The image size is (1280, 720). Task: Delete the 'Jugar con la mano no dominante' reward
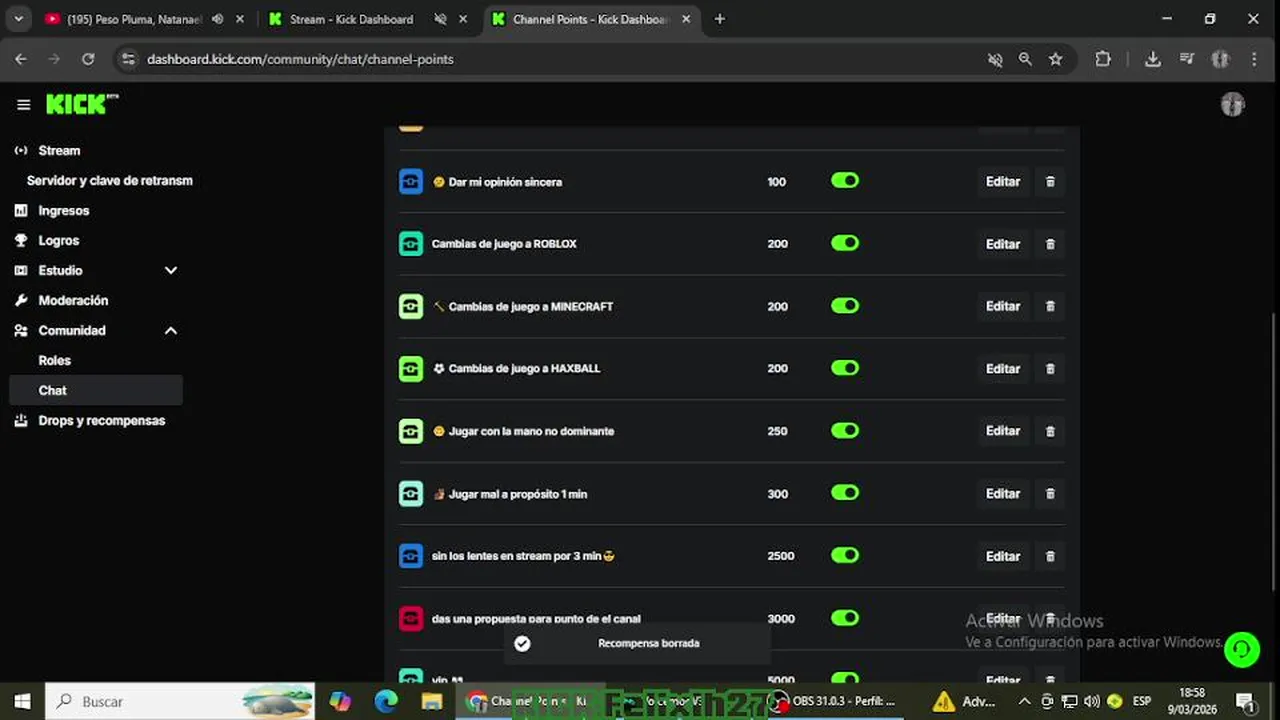coord(1050,431)
